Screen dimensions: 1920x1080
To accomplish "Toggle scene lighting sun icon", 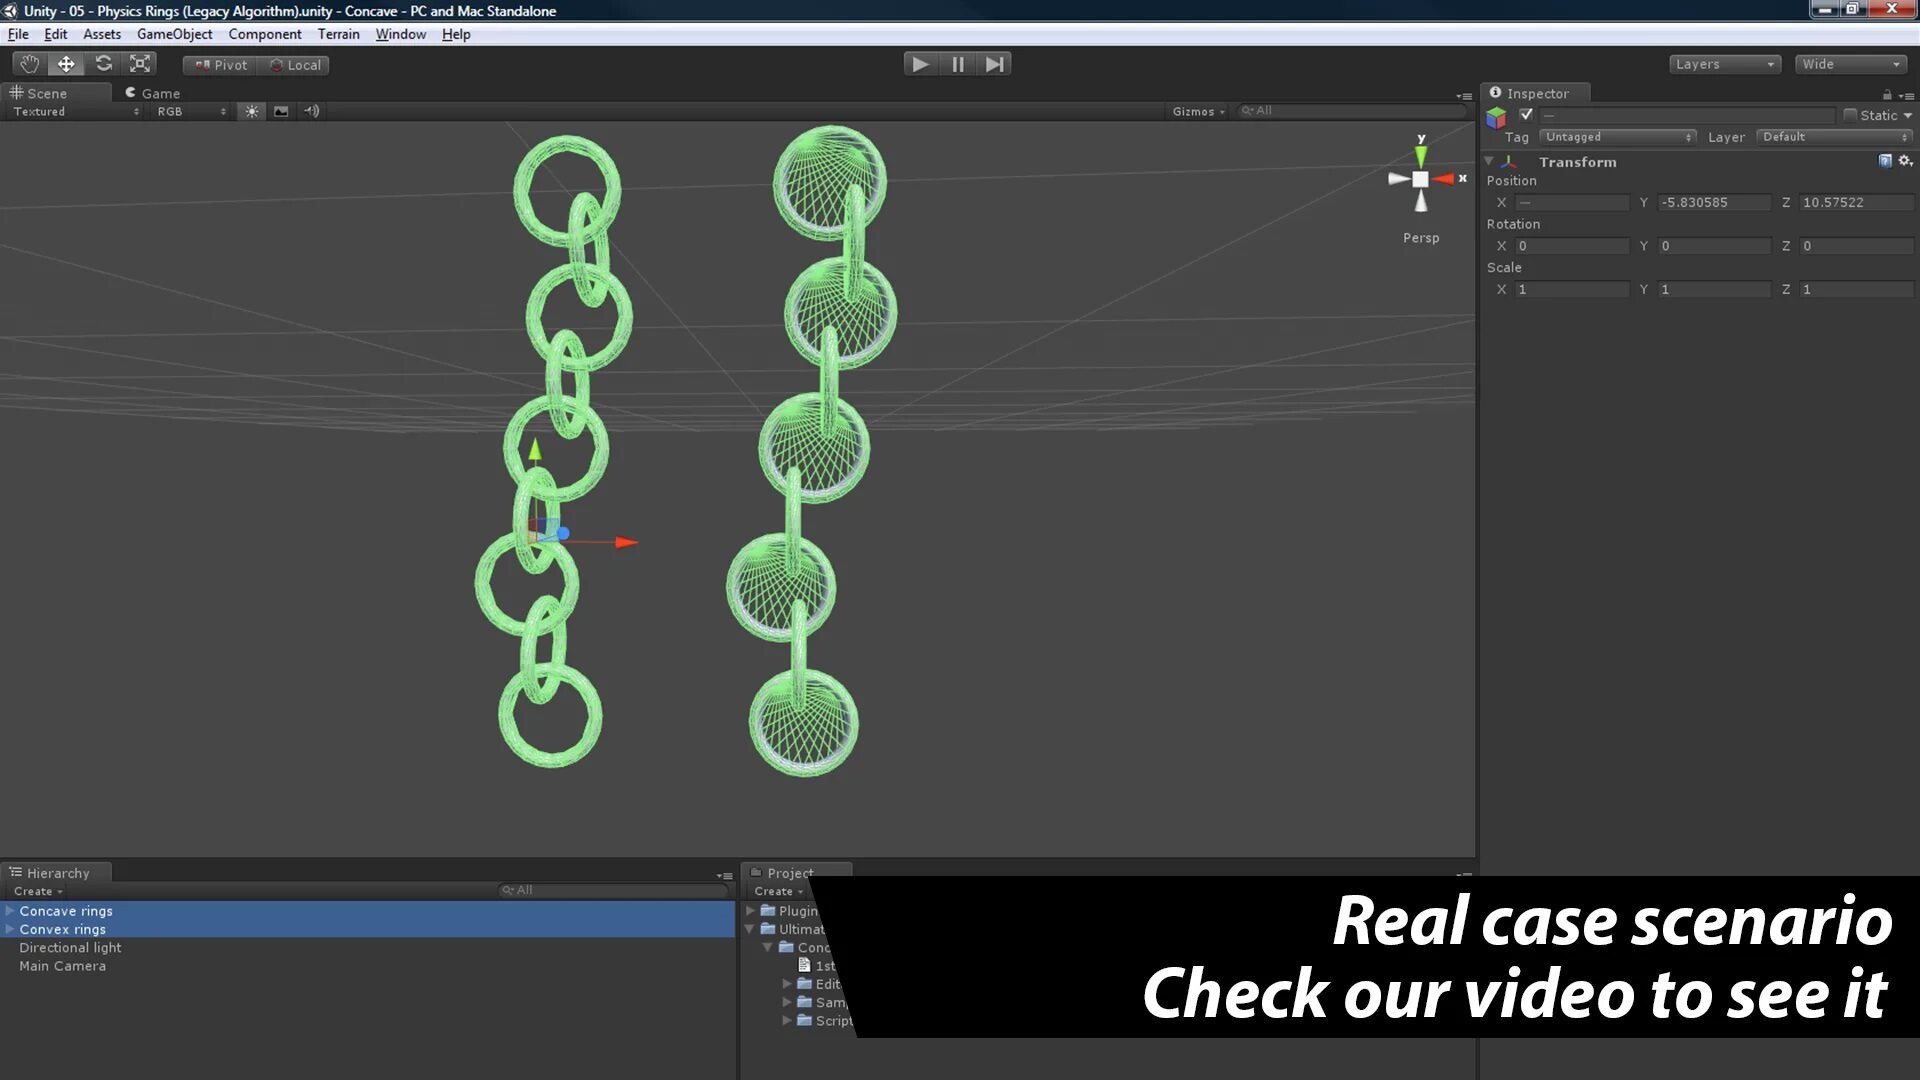I will pyautogui.click(x=252, y=111).
